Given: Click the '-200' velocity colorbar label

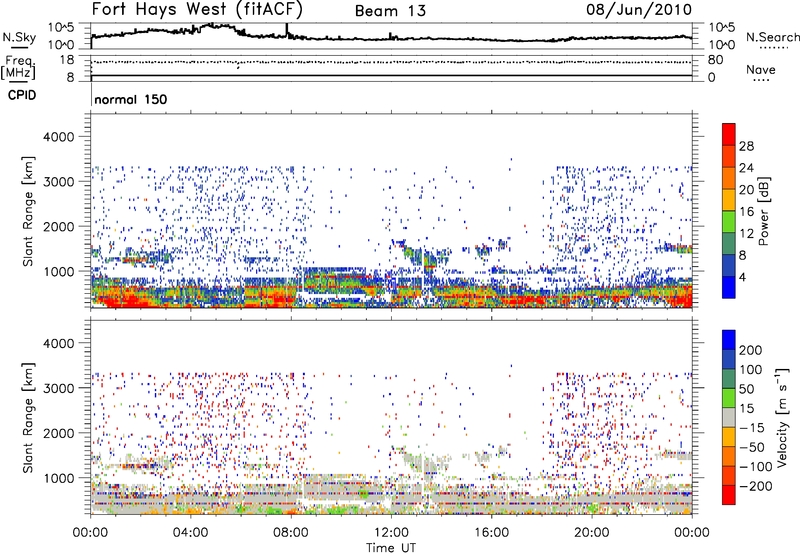Looking at the screenshot, I should tap(756, 486).
